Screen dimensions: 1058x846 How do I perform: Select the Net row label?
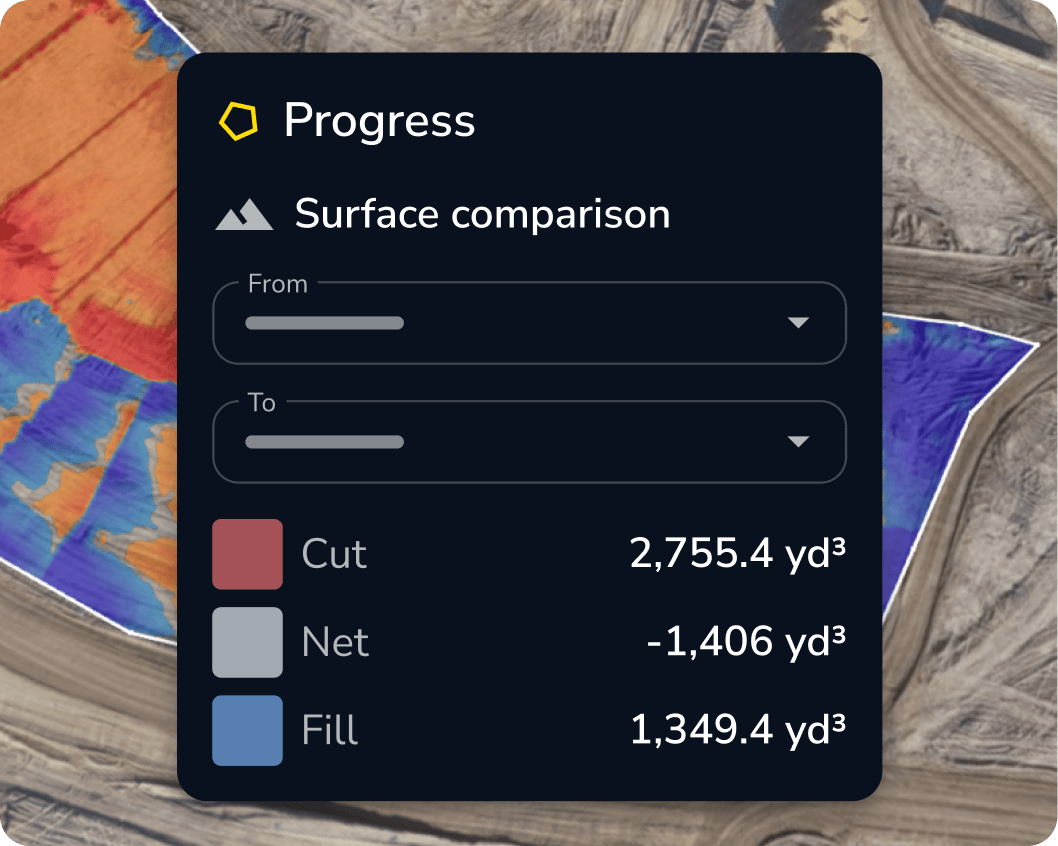coord(334,641)
